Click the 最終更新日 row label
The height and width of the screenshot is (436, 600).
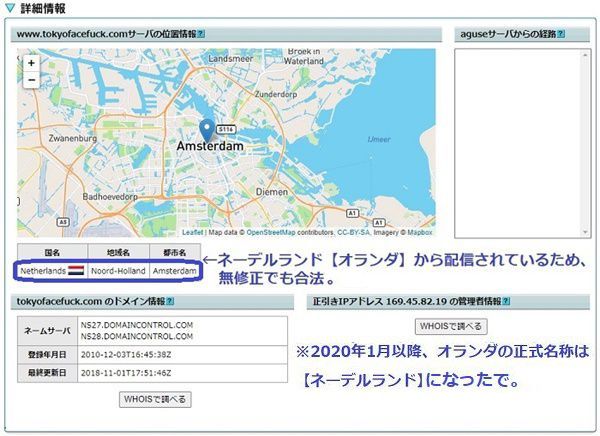[x=47, y=373]
